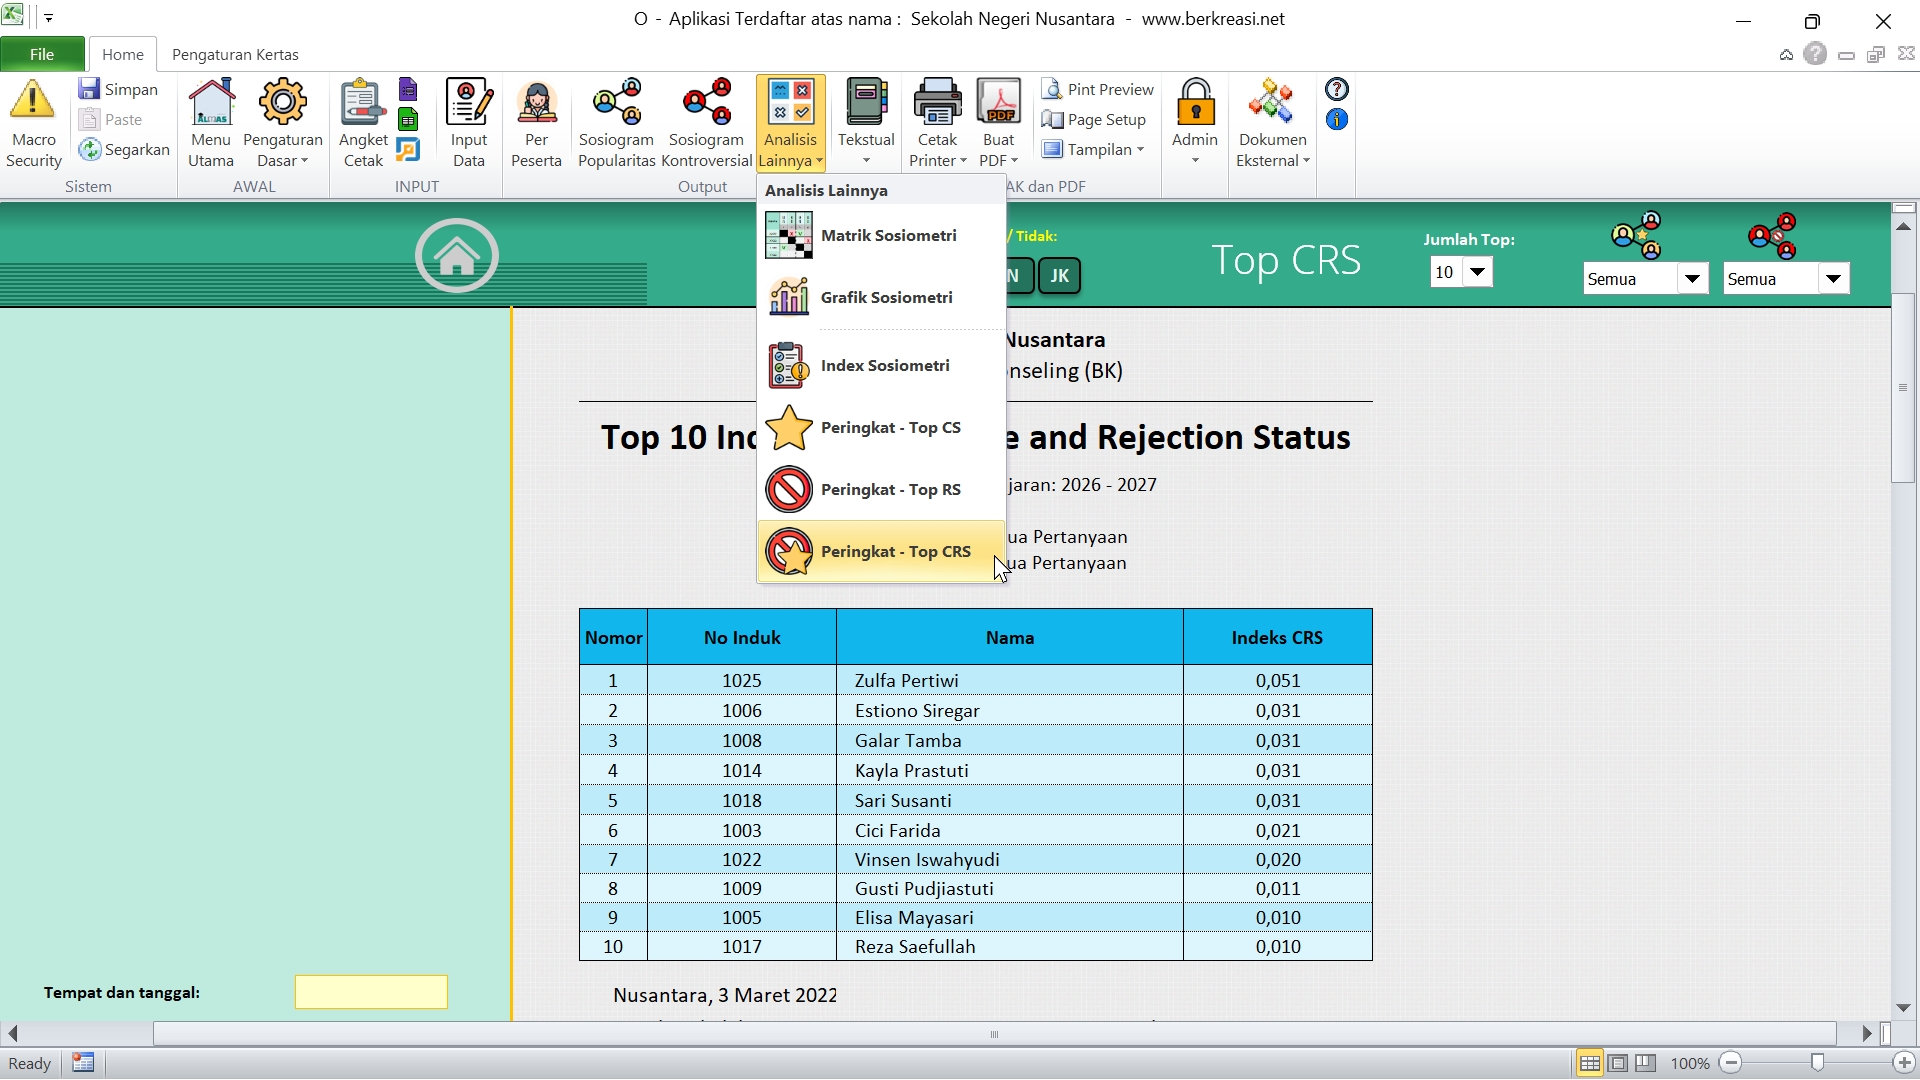Screen dimensions: 1920x1080
Task: Click Page Setup button
Action: [x=1094, y=119]
